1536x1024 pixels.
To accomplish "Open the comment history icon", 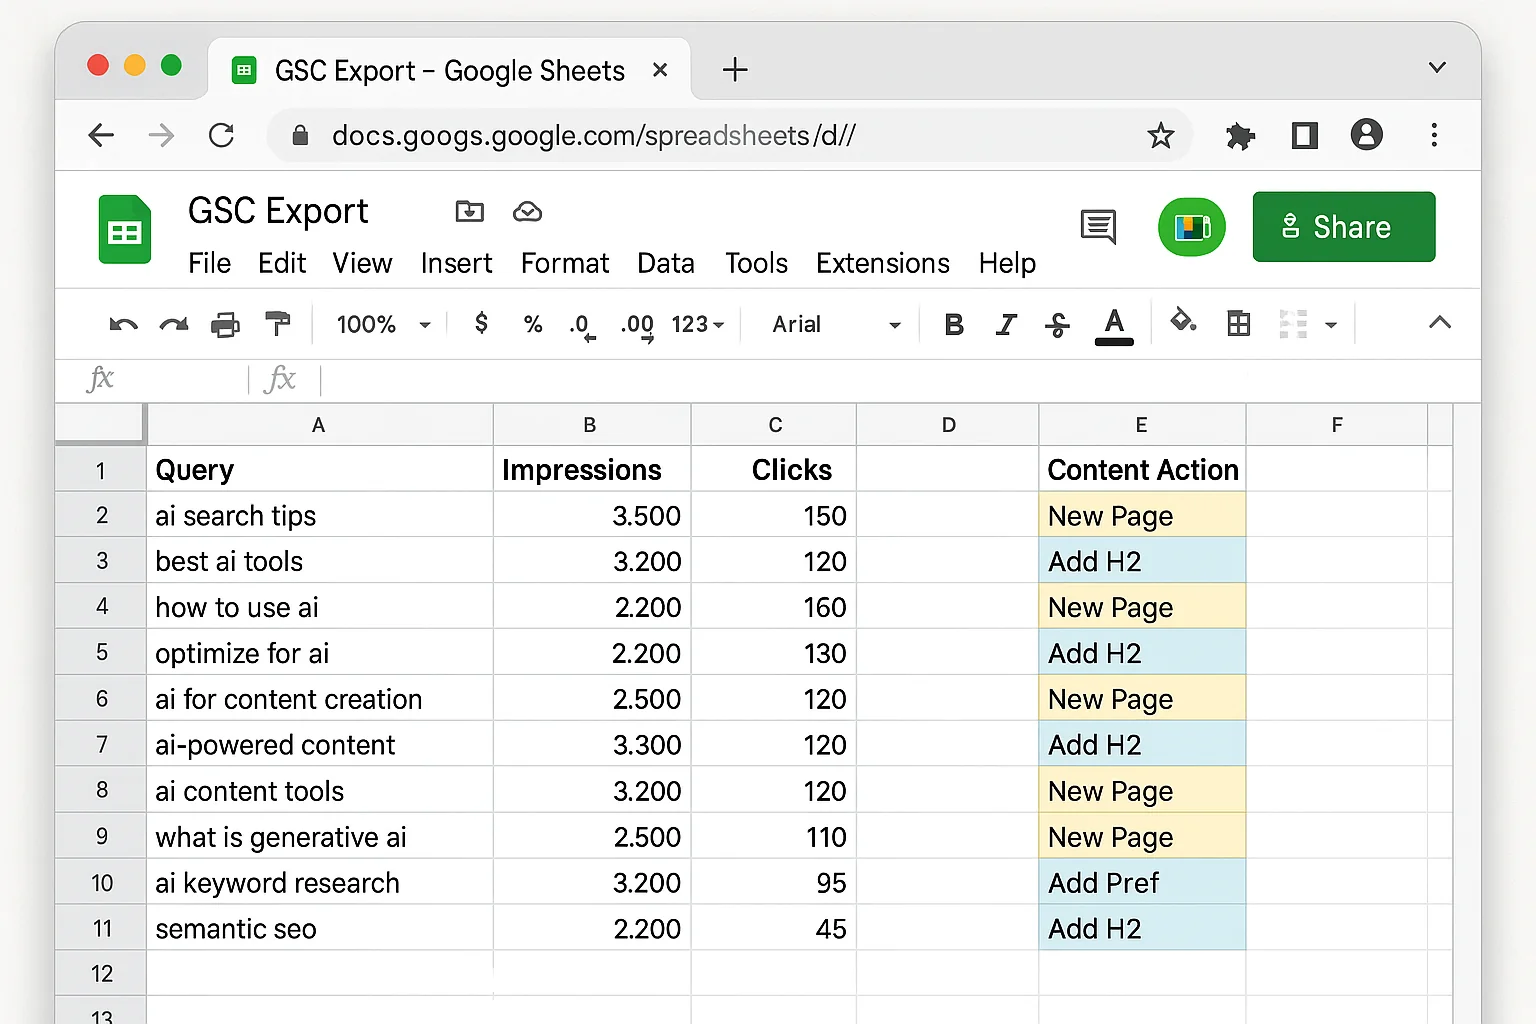I will point(1098,227).
